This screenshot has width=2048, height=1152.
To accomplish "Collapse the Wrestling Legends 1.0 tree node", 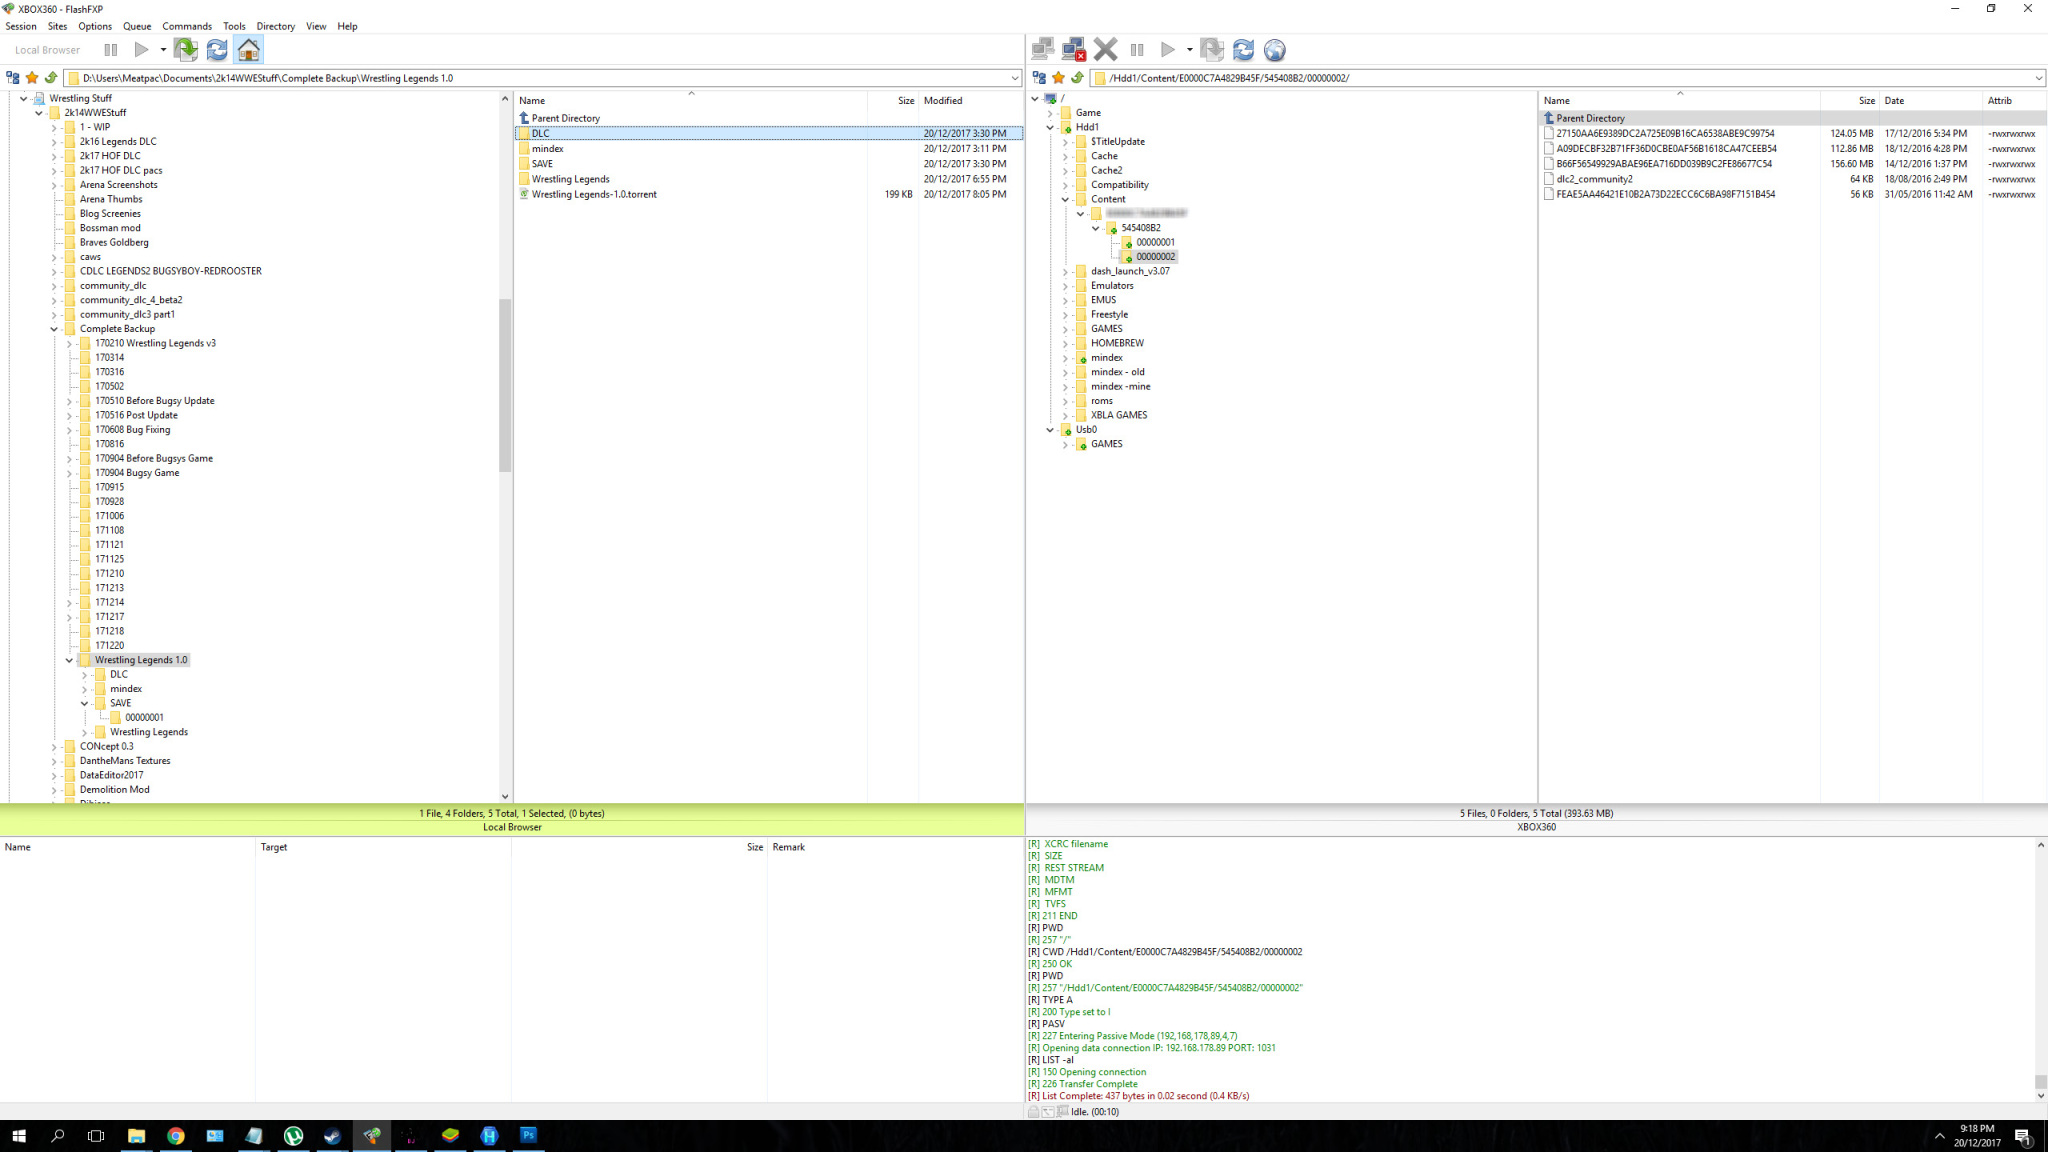I will pyautogui.click(x=69, y=660).
